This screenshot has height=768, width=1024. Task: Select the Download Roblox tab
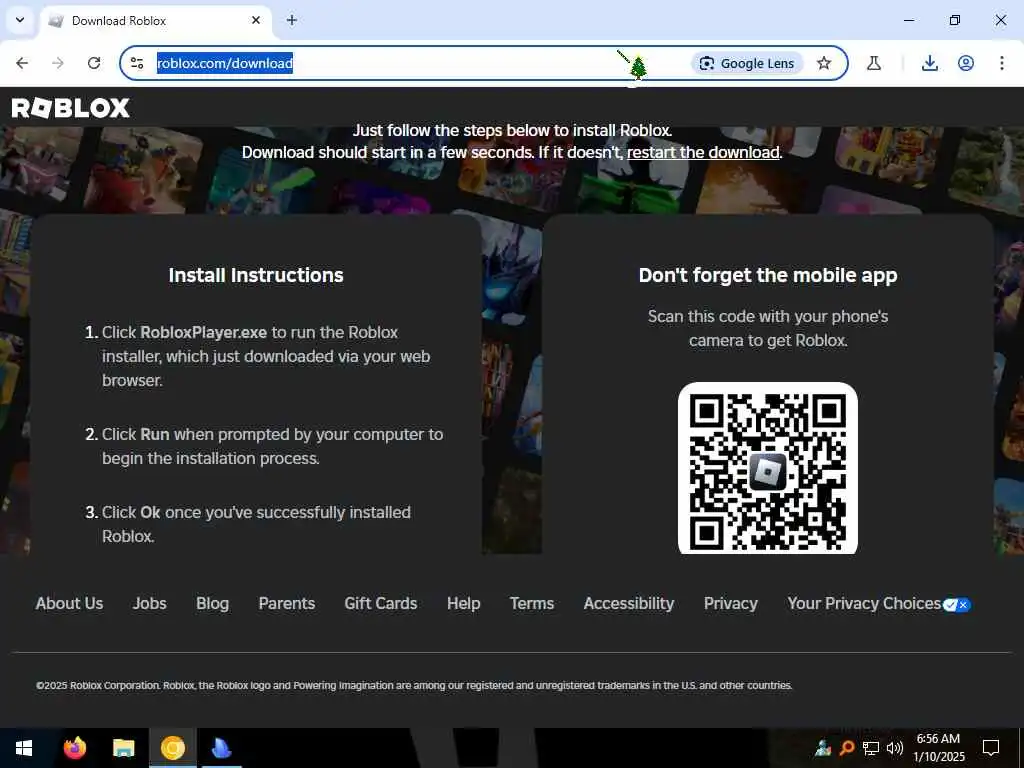[x=157, y=21]
